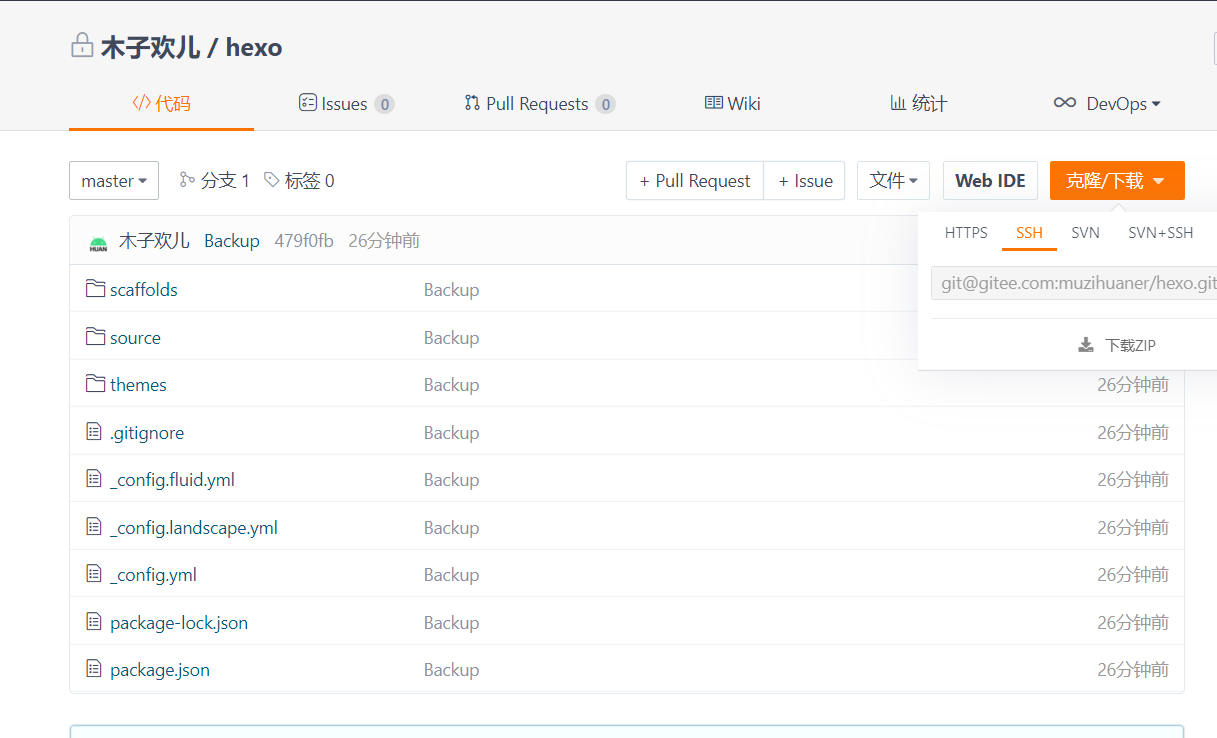This screenshot has width=1217, height=738.
Task: Click the themes folder icon
Action: pyautogui.click(x=95, y=384)
